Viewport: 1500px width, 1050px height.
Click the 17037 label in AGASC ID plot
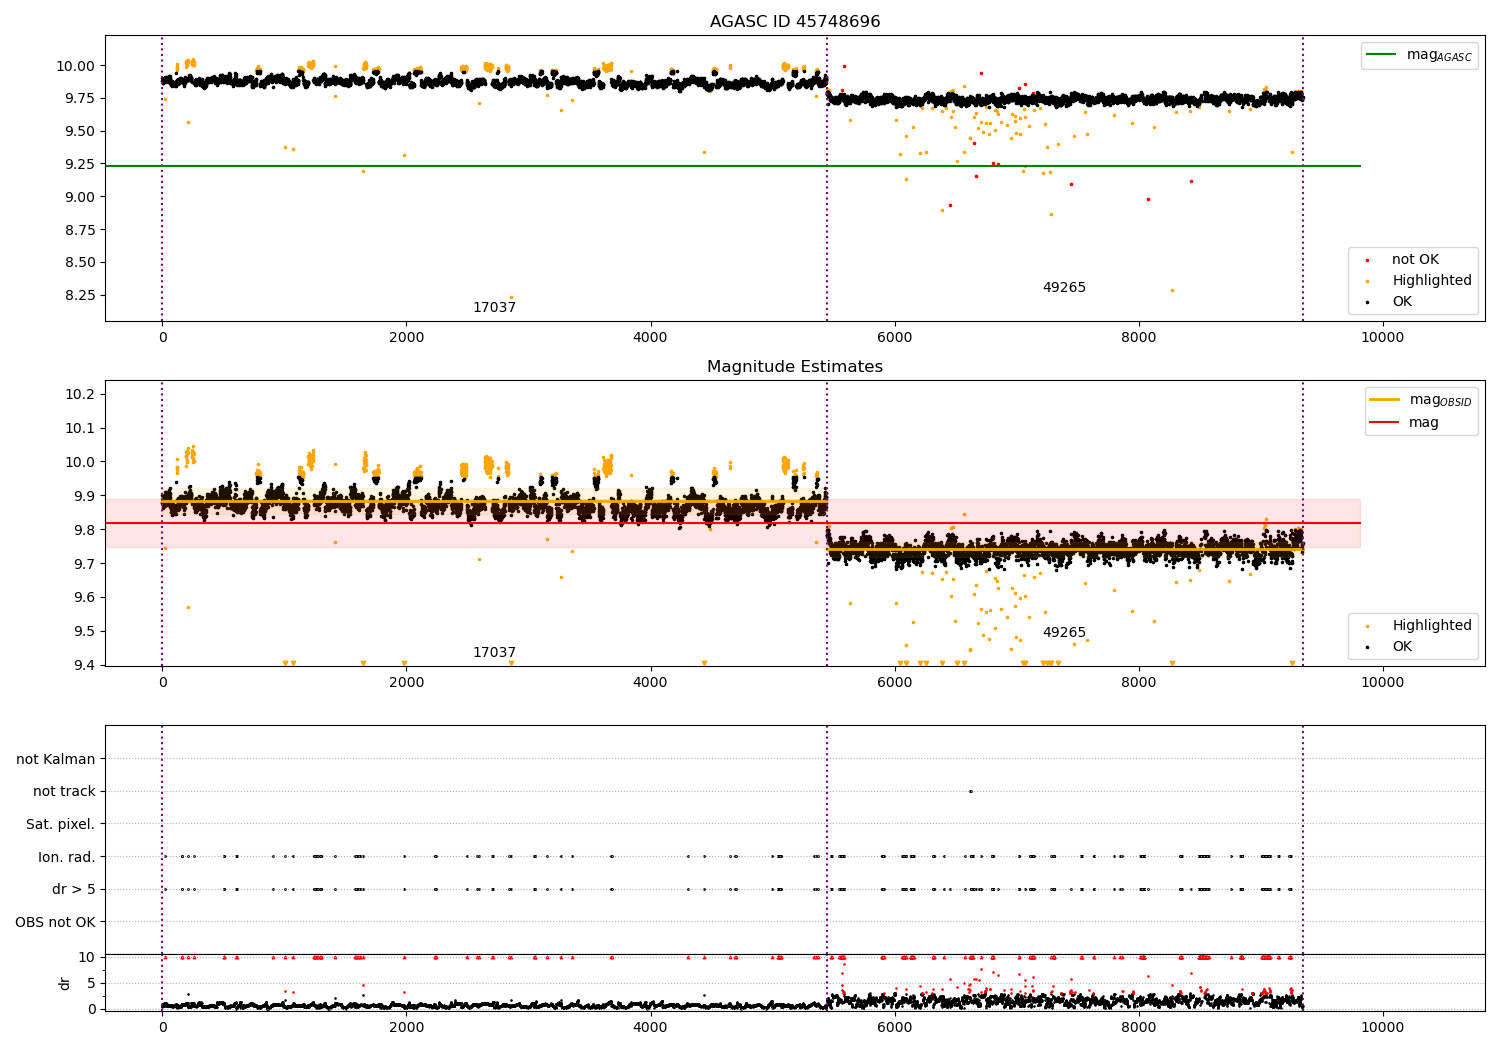pos(494,308)
